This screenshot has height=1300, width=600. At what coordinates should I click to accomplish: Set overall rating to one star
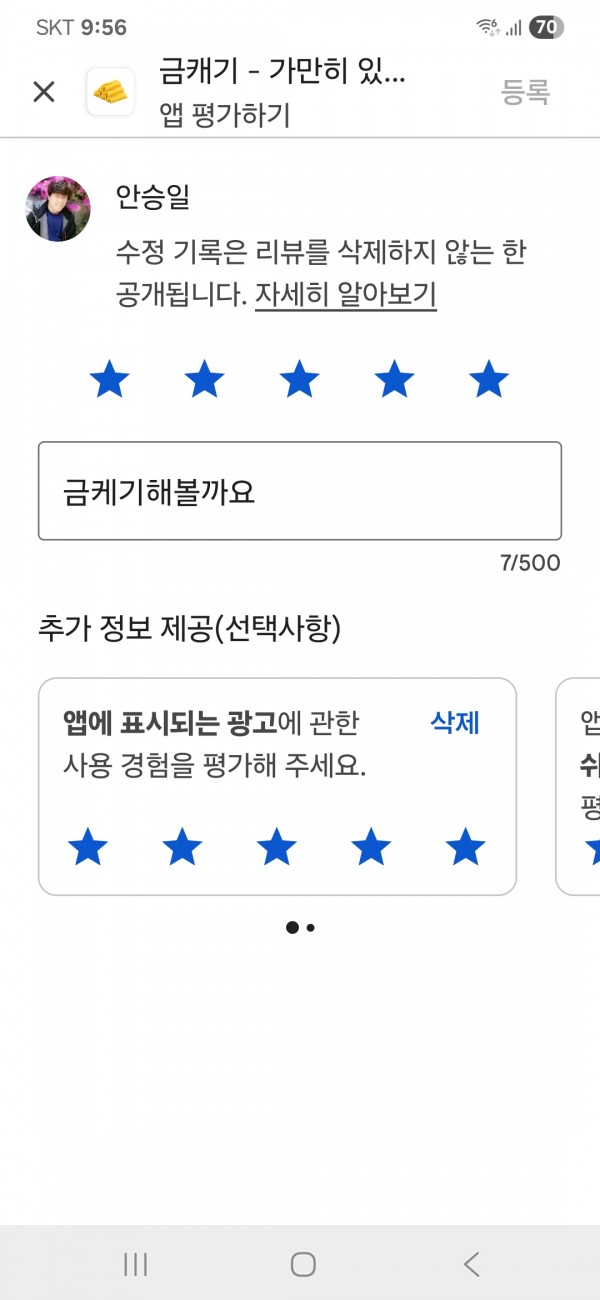pos(109,380)
